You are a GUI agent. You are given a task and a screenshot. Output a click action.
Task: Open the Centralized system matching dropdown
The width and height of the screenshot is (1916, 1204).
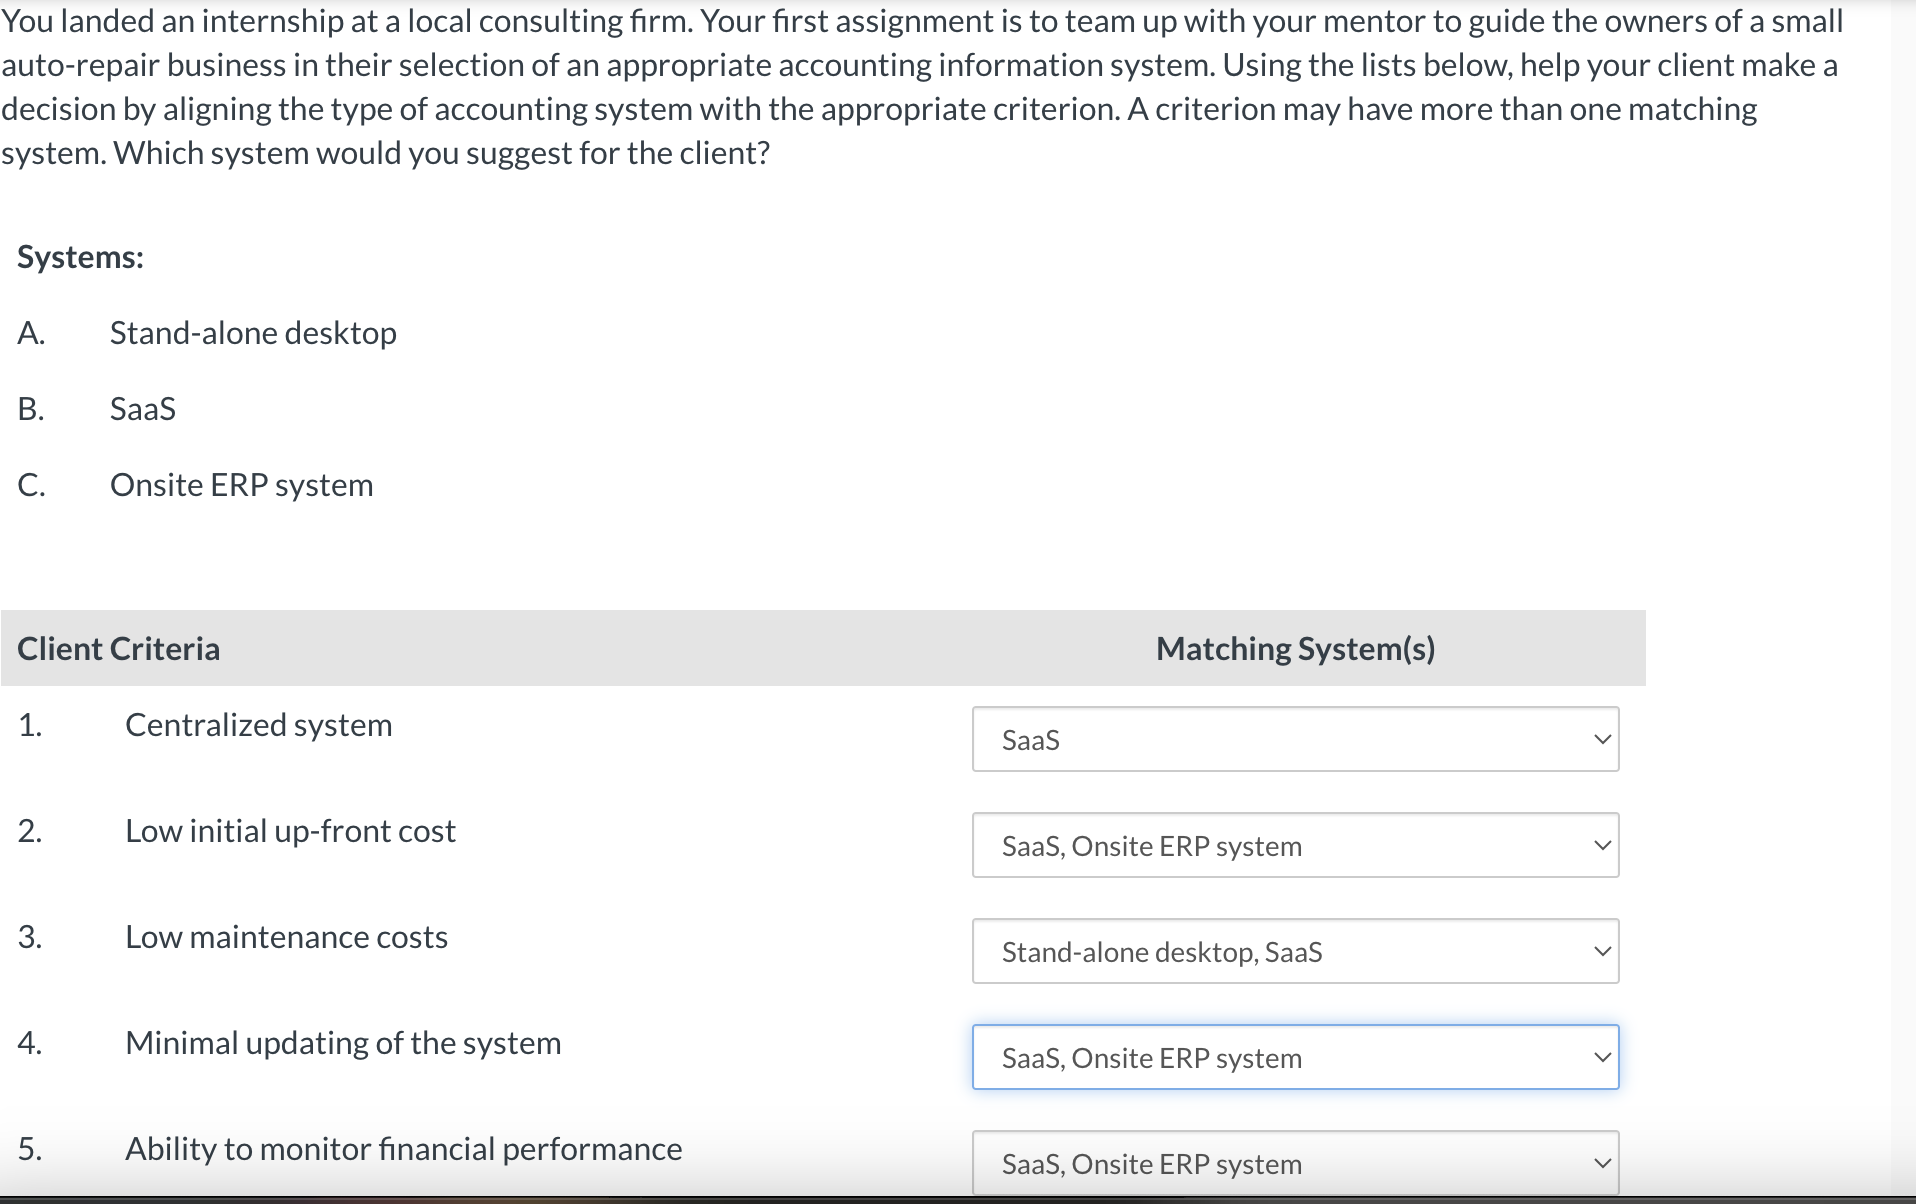1294,740
